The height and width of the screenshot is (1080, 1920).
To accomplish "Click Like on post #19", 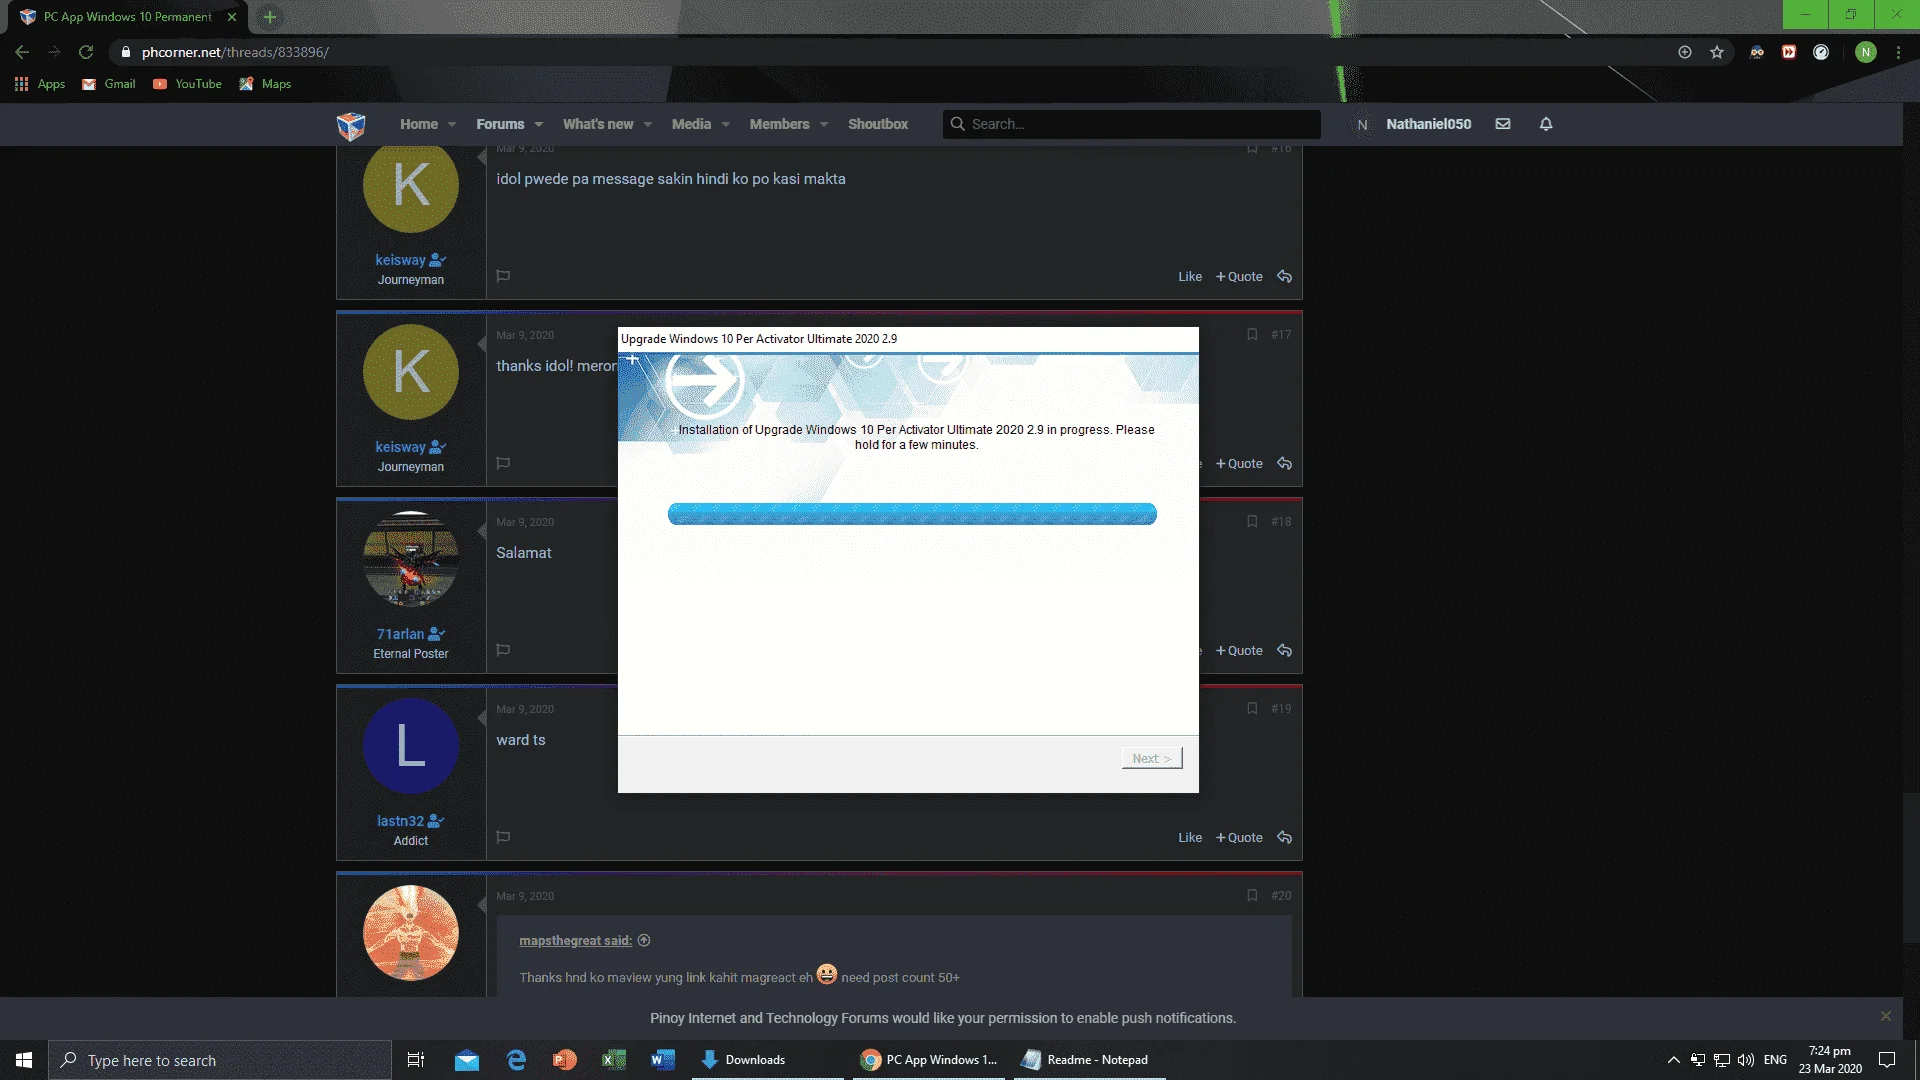I will 1190,838.
